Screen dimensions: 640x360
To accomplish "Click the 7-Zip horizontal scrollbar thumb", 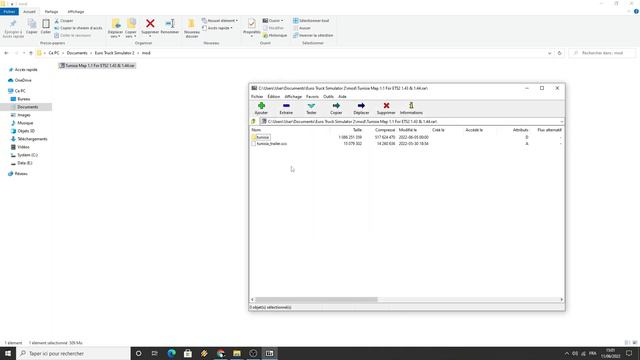I will click(x=316, y=300).
